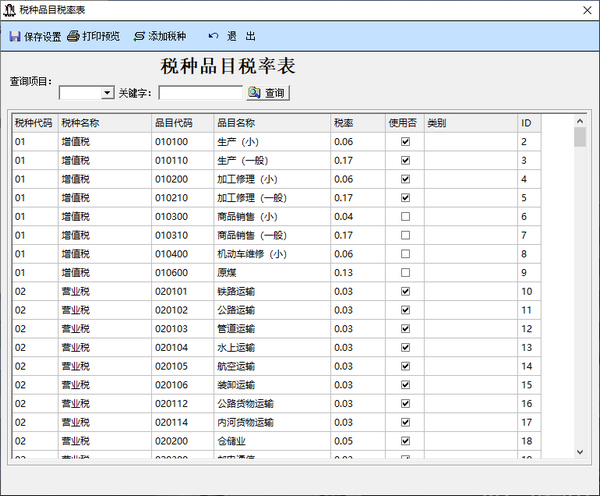Toggle the 铁路运输 in-use checkbox

[405, 291]
